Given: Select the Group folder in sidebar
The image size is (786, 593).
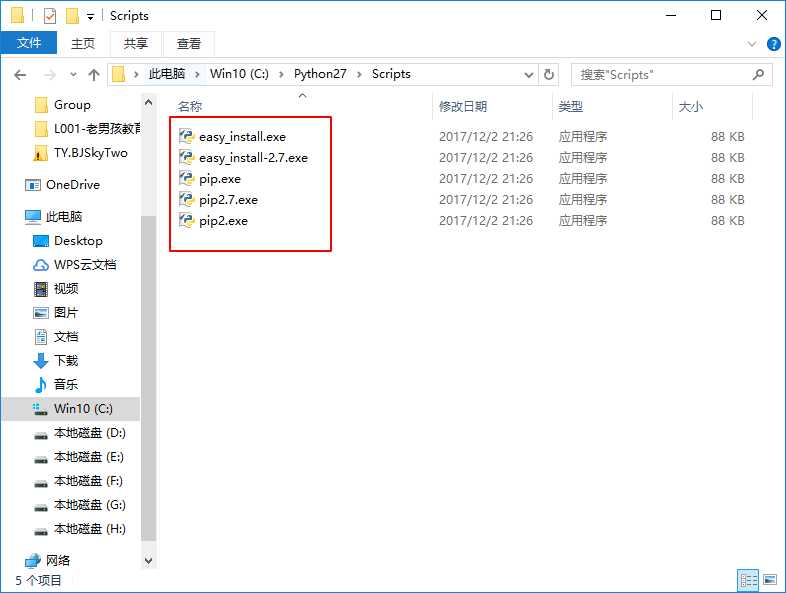Looking at the screenshot, I should click(72, 105).
